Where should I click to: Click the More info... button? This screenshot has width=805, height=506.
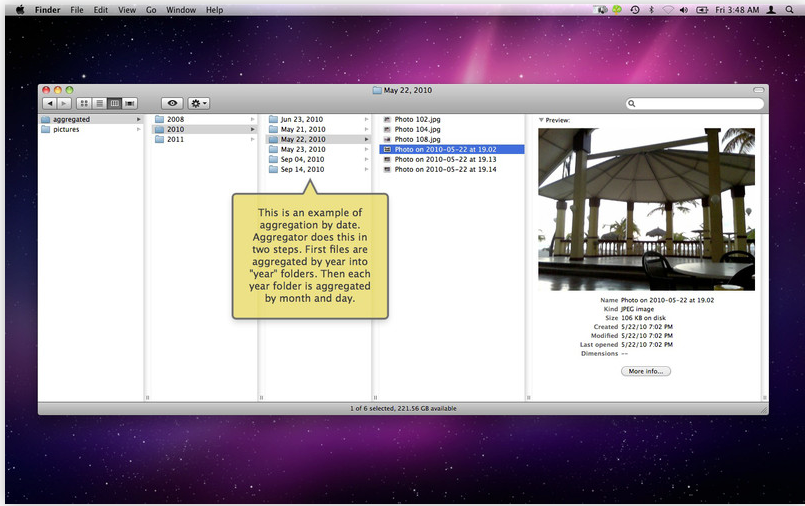click(x=646, y=371)
